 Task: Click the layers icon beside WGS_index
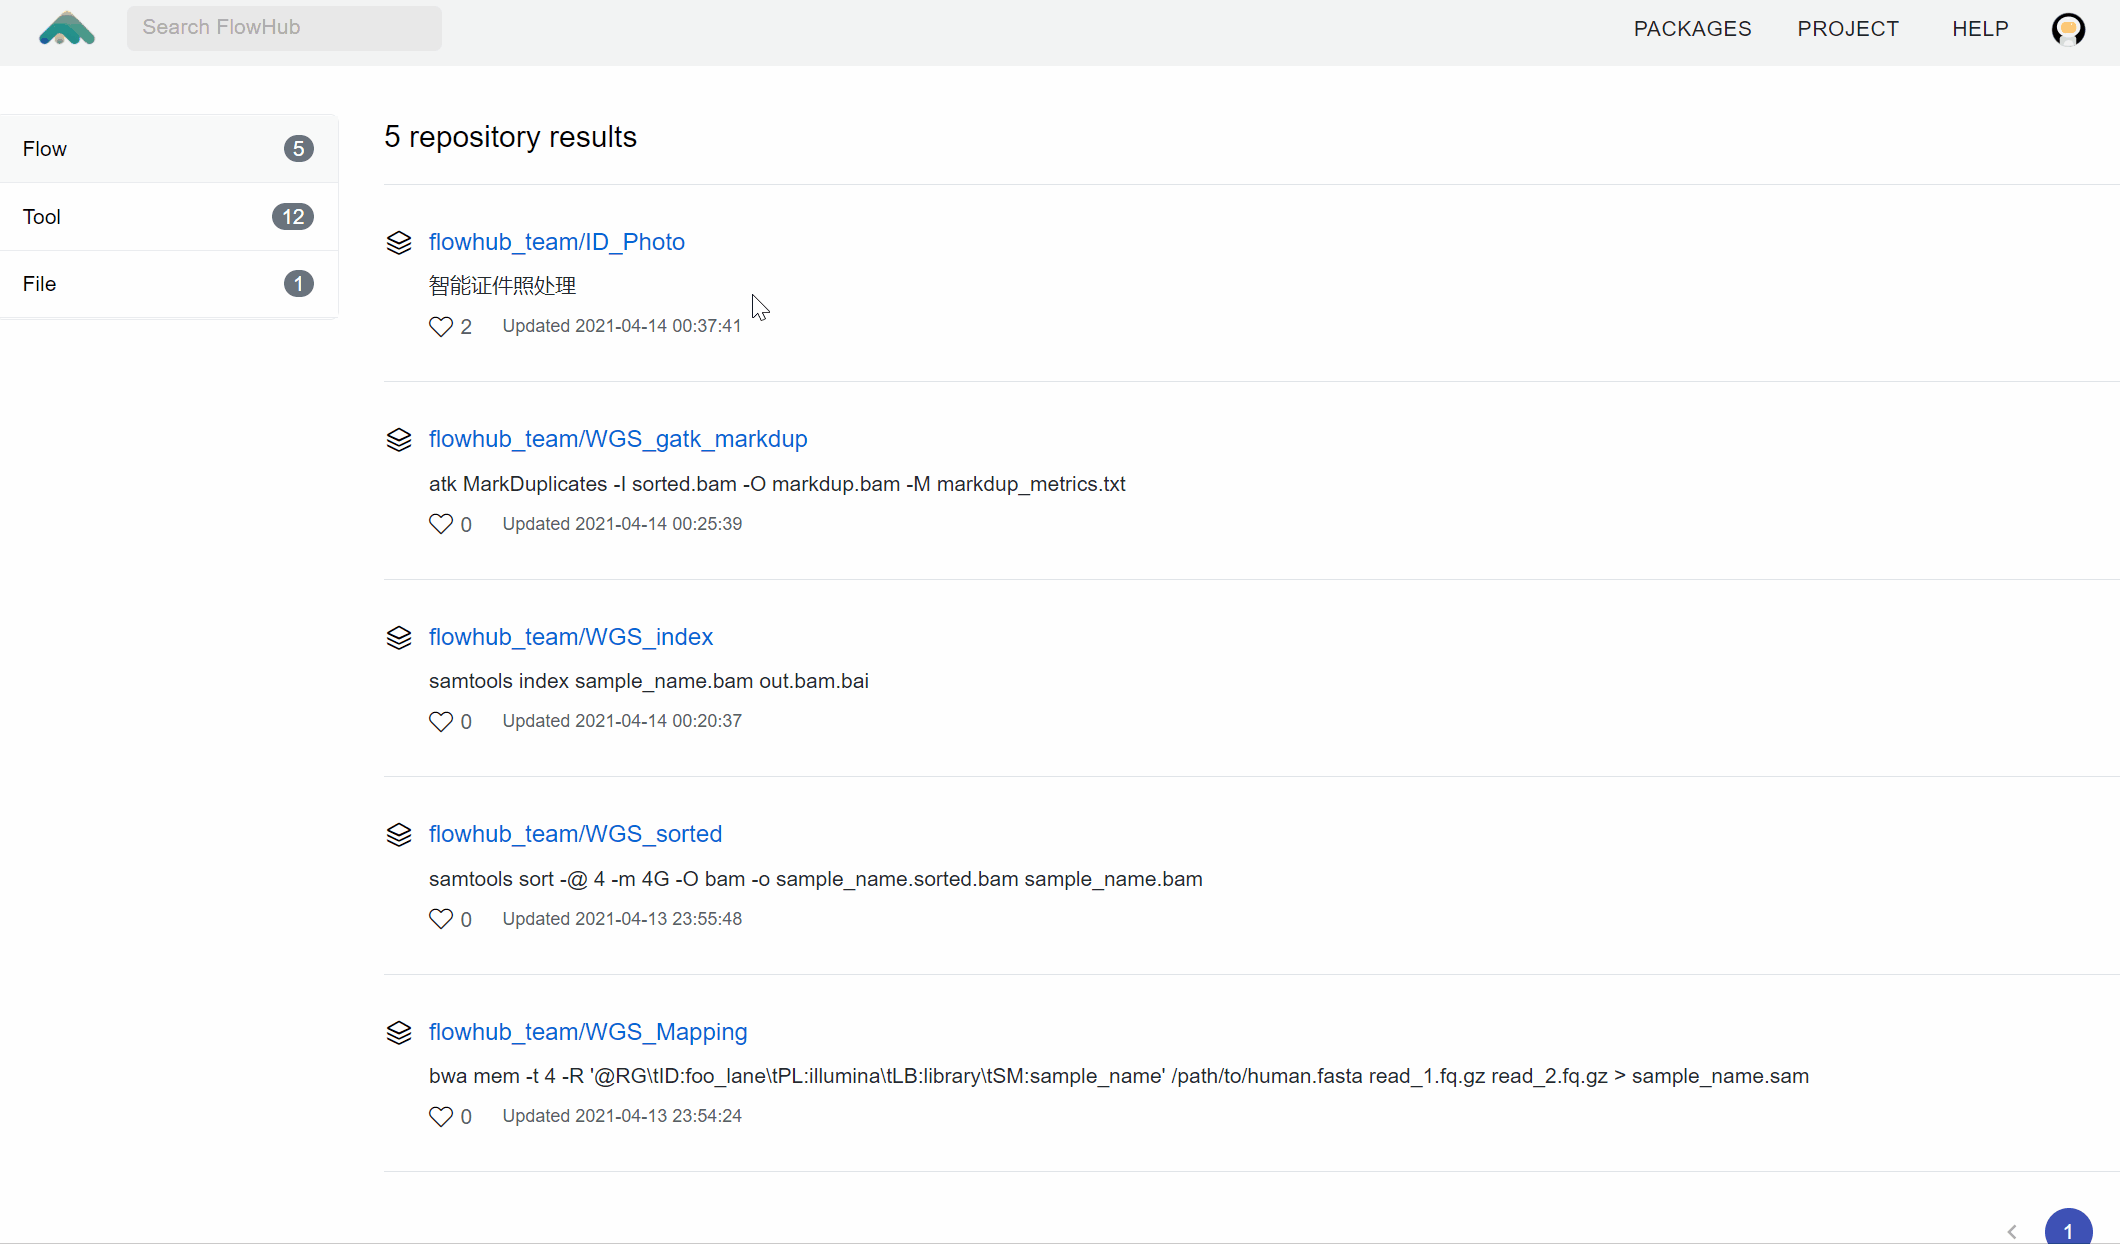399,638
